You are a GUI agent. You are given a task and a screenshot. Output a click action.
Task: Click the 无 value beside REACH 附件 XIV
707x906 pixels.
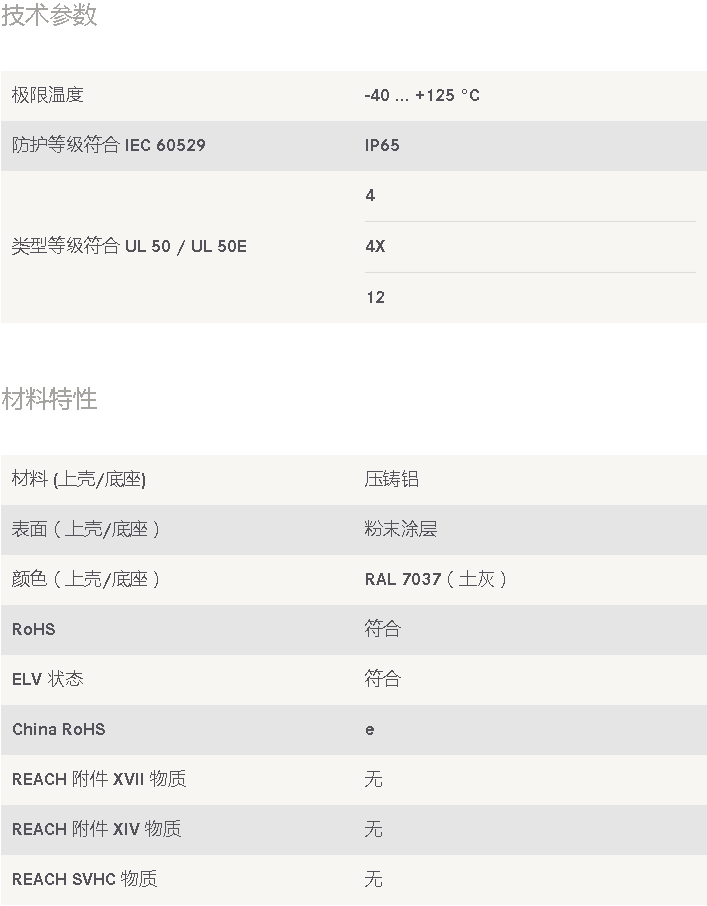(373, 829)
